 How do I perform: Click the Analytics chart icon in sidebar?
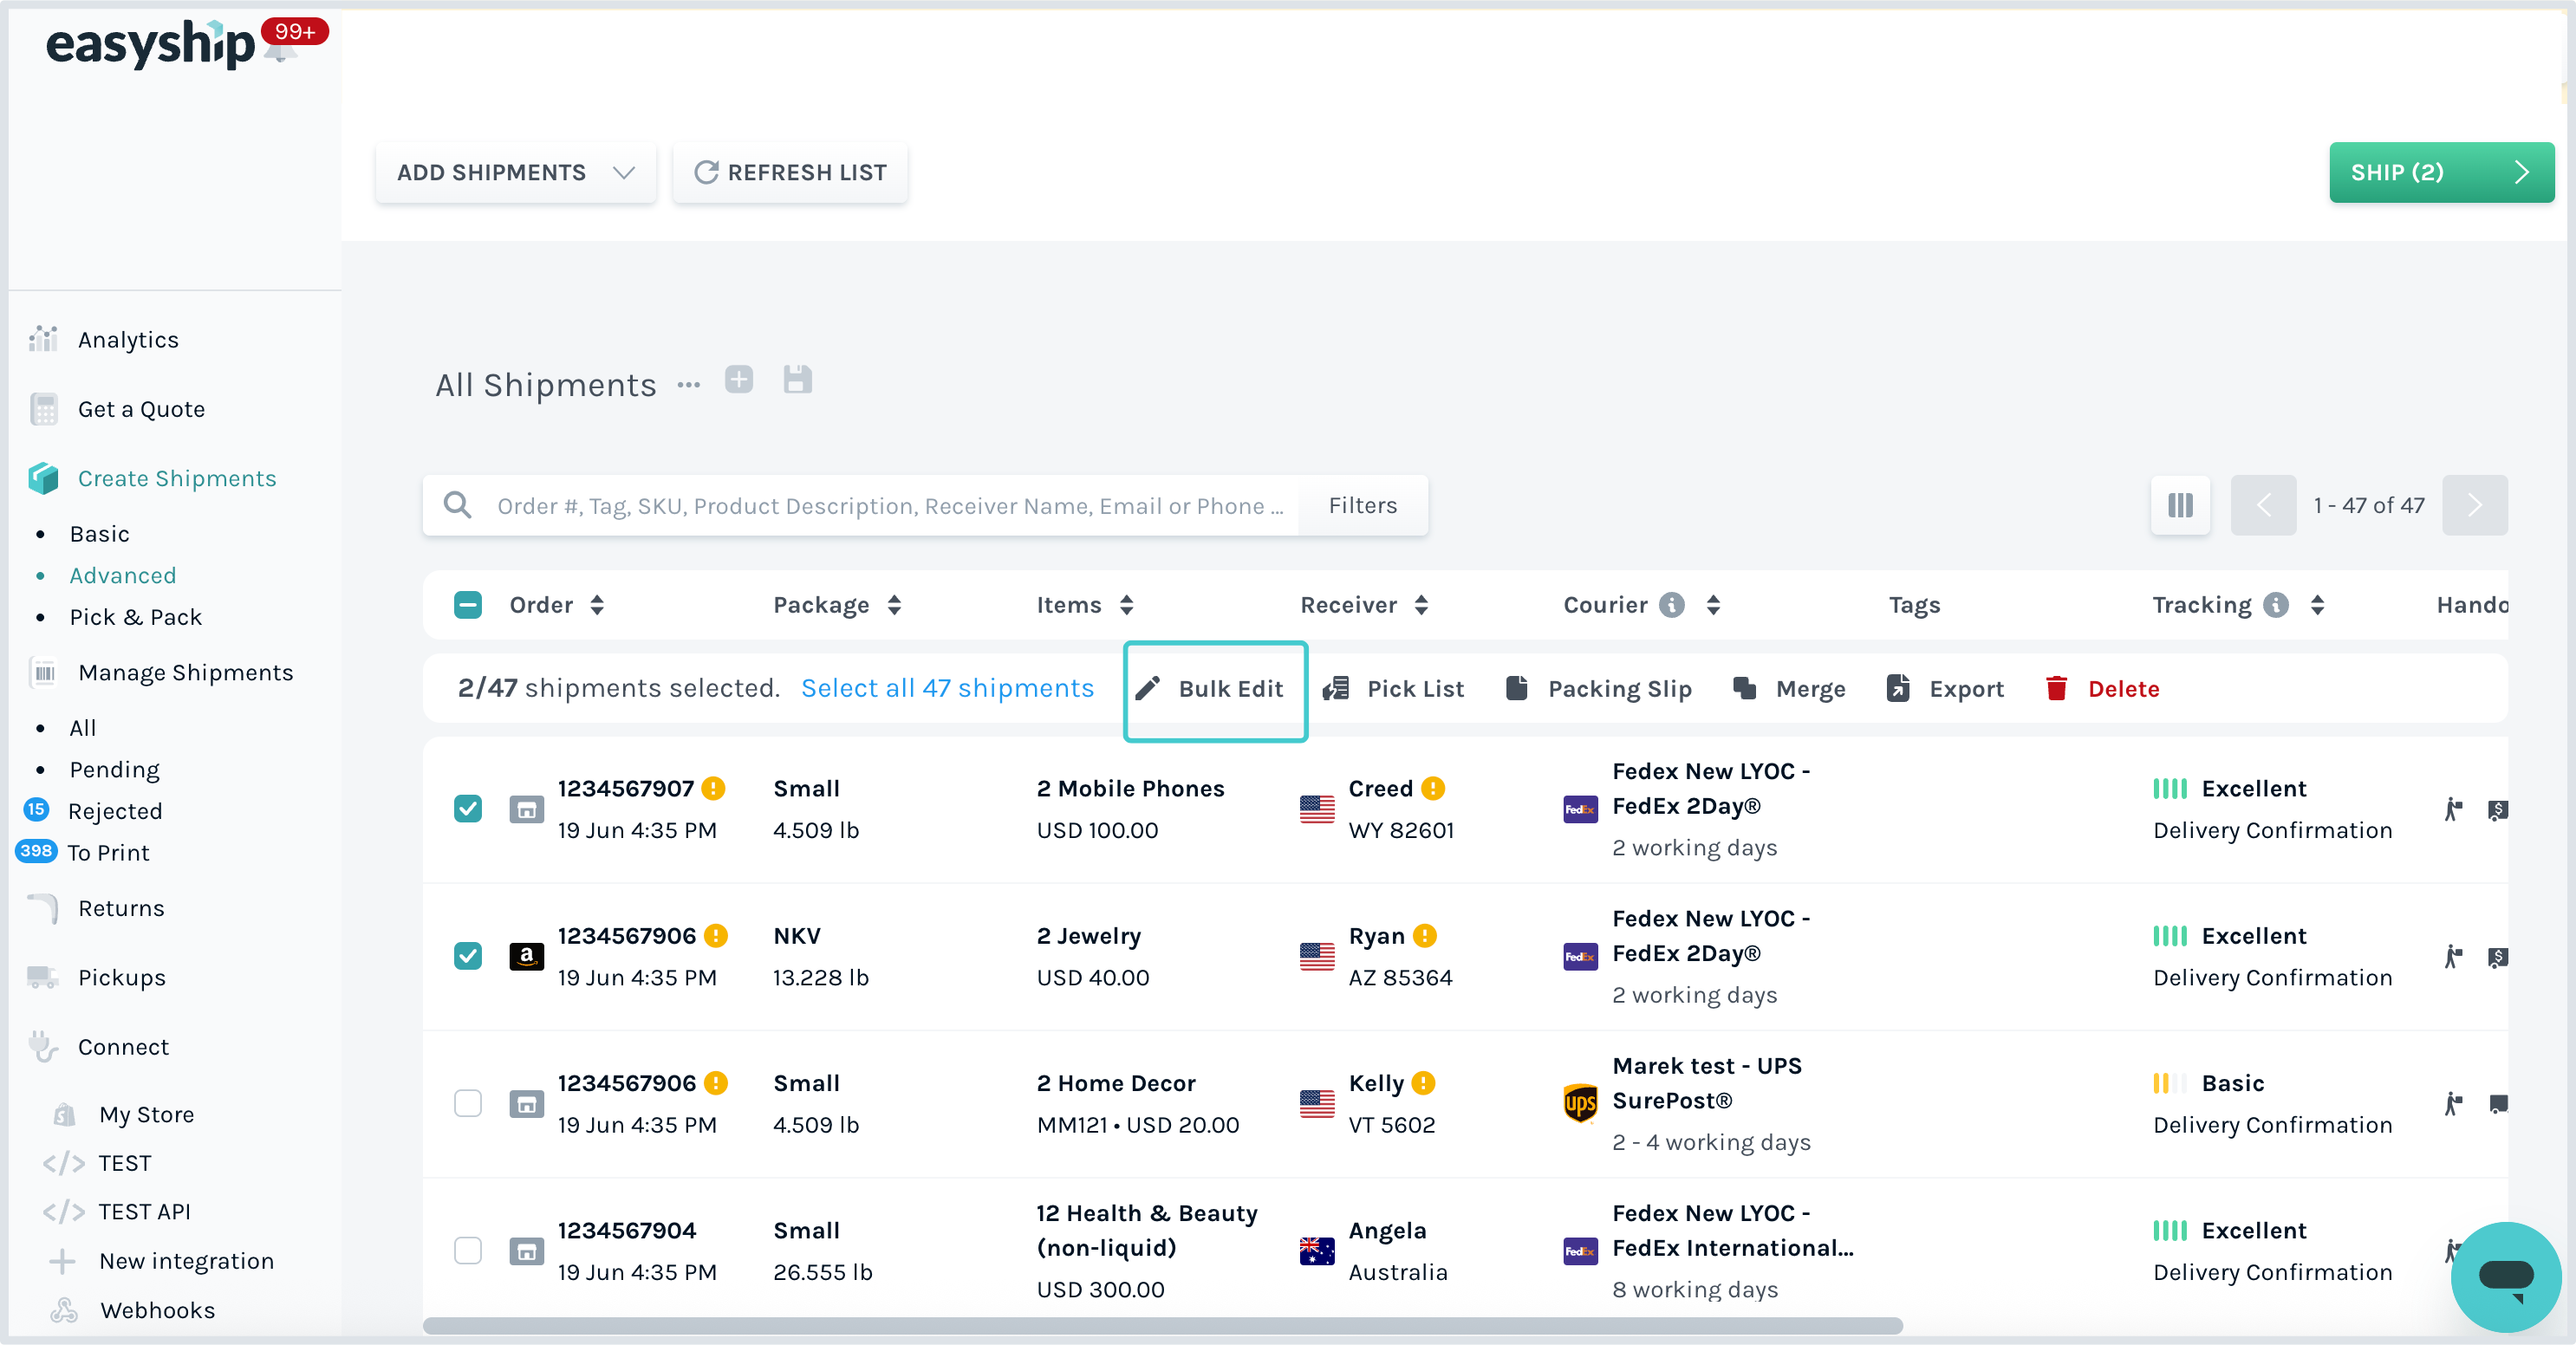pyautogui.click(x=43, y=340)
